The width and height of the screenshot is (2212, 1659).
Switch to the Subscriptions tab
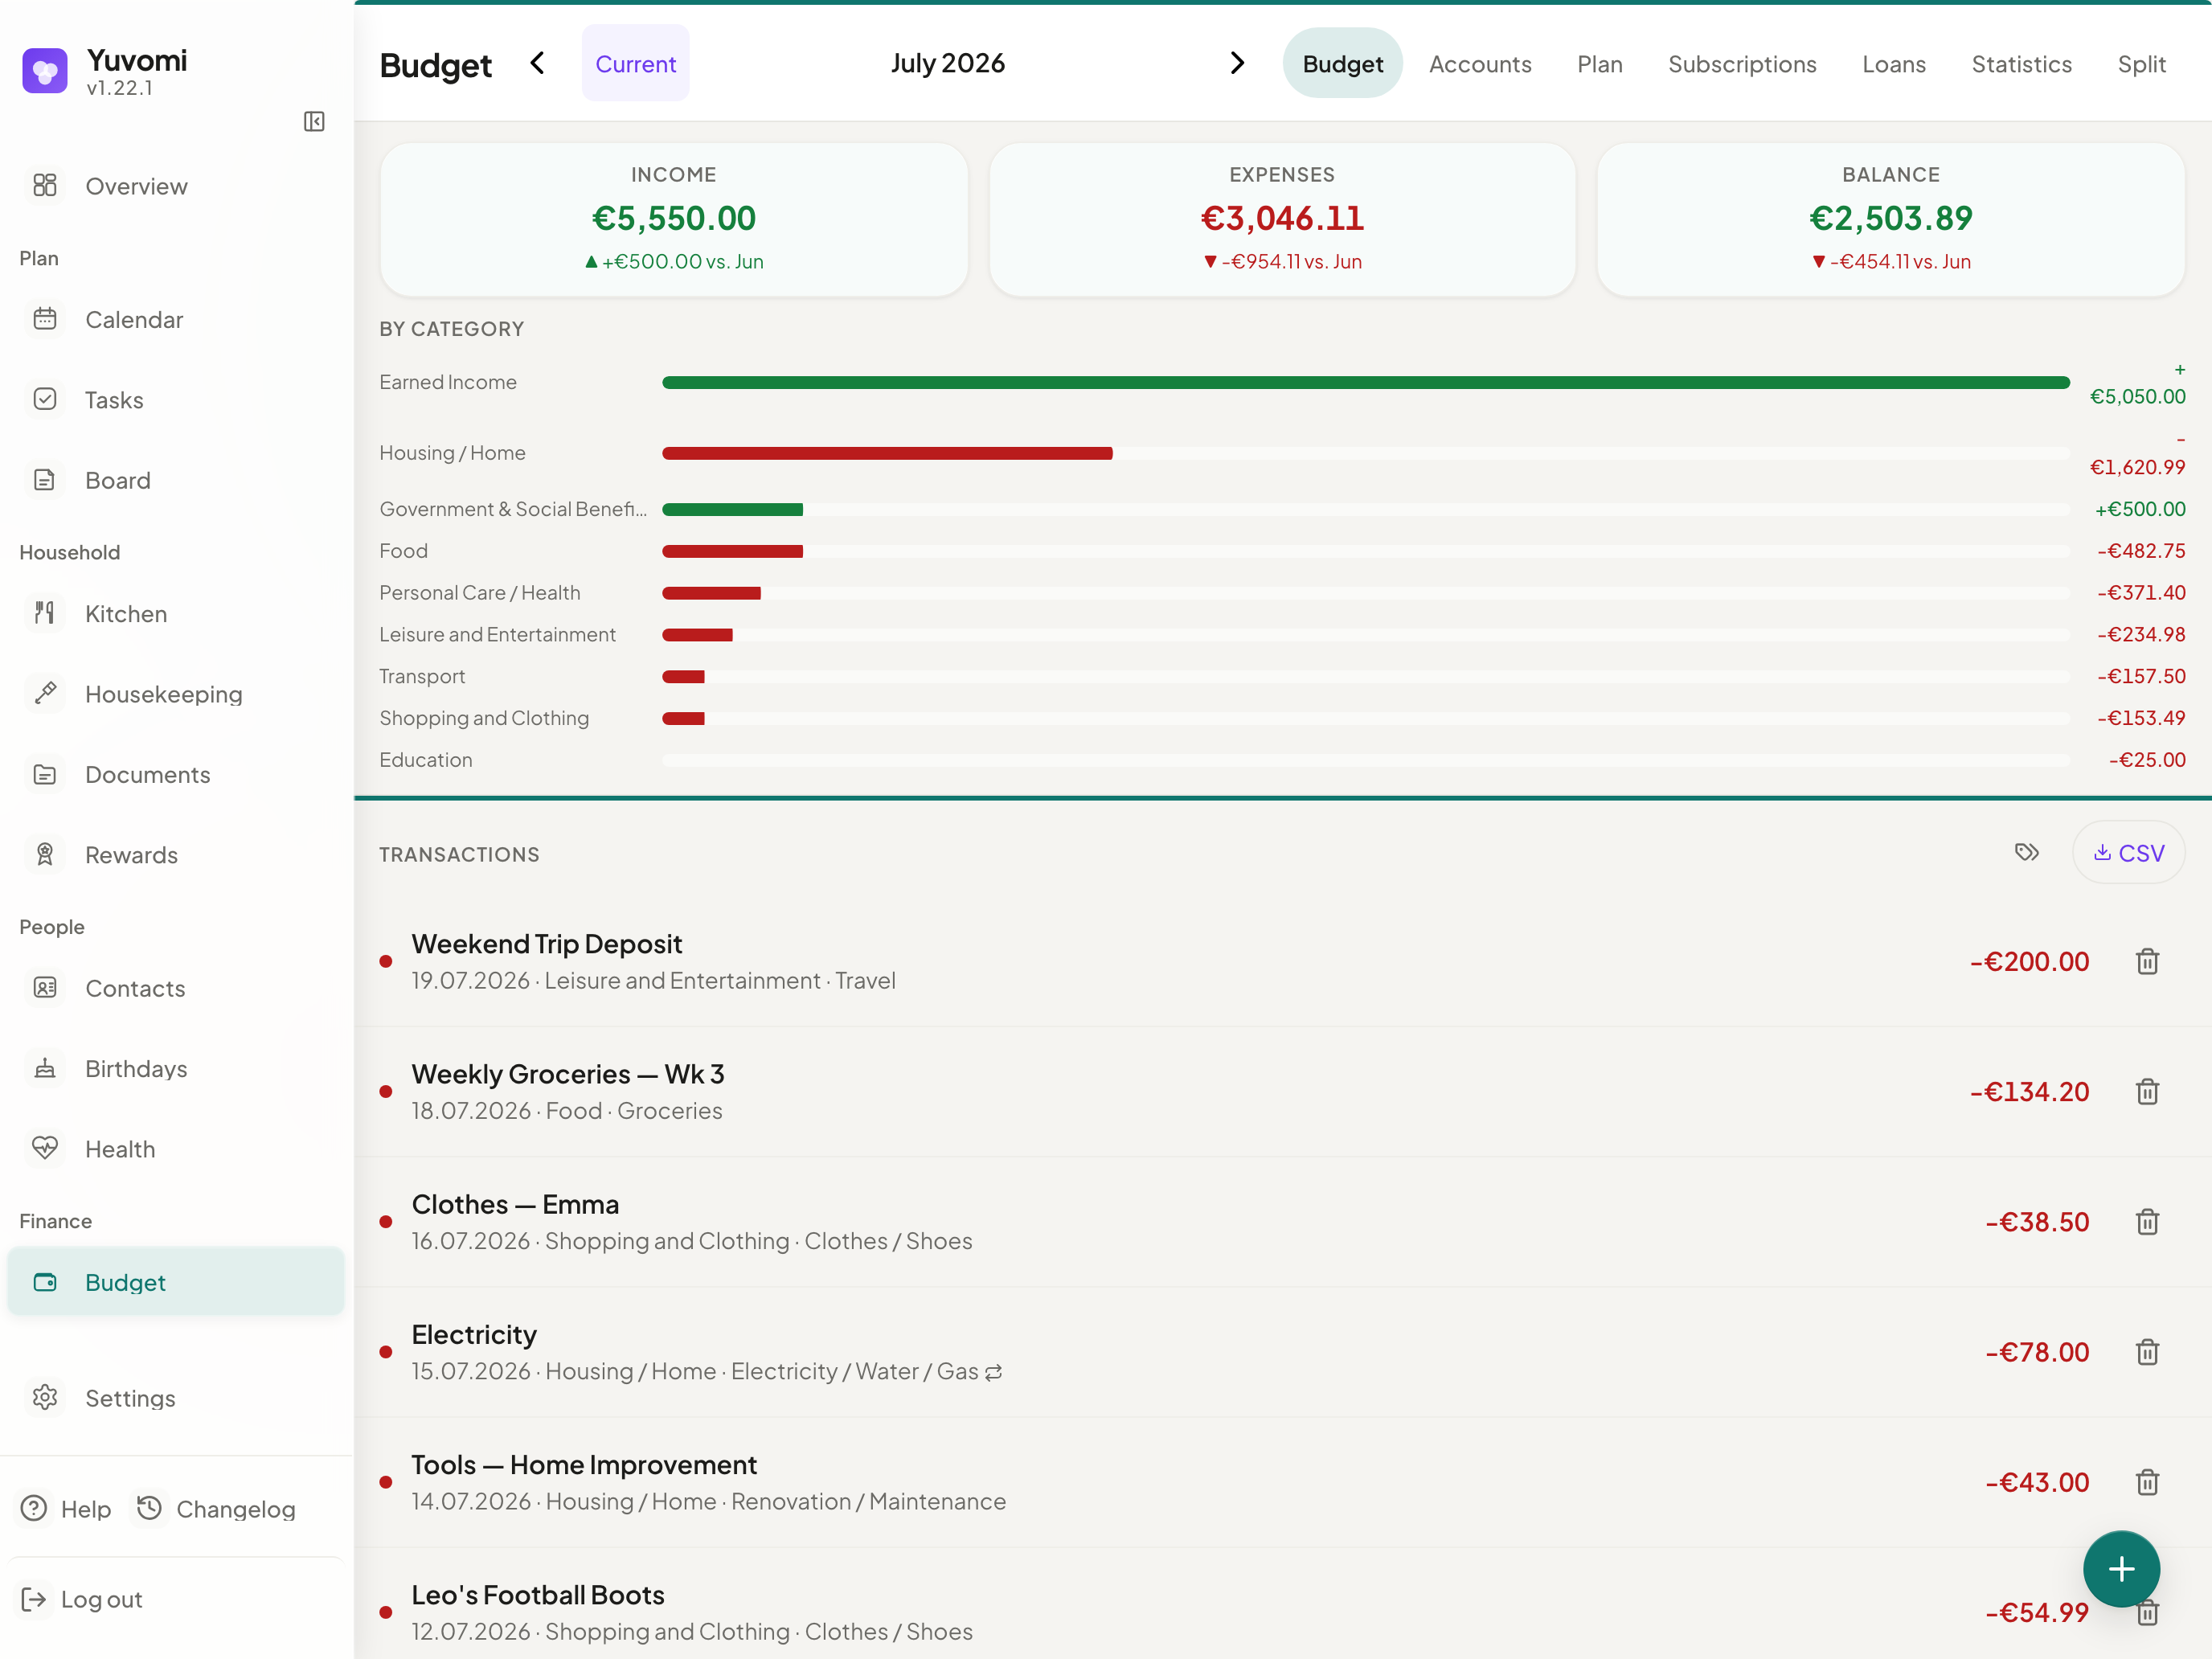(x=1742, y=63)
